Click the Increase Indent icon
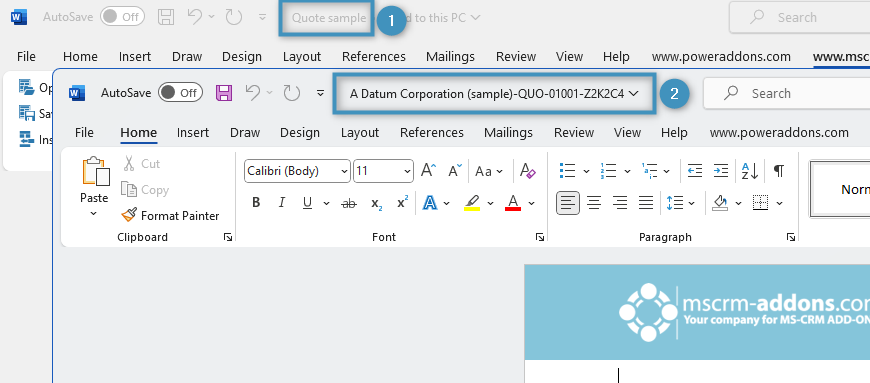This screenshot has height=383, width=870. (x=721, y=170)
